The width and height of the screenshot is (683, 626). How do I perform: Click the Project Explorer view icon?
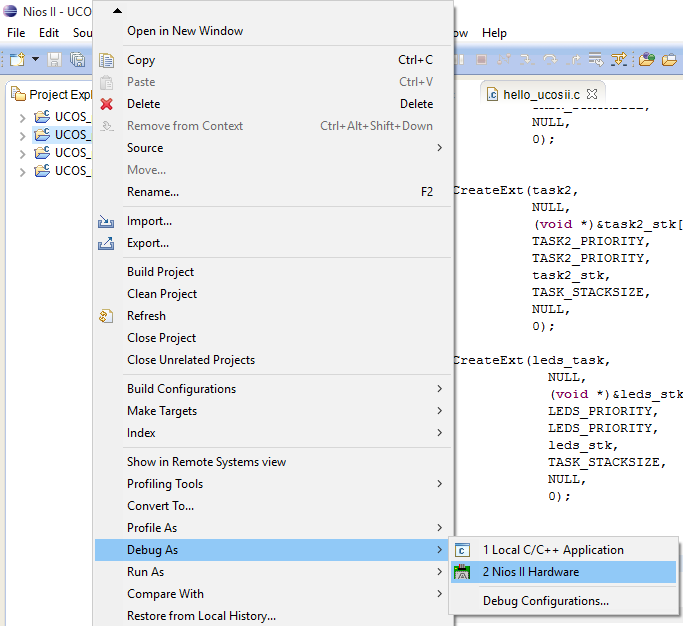point(18,94)
